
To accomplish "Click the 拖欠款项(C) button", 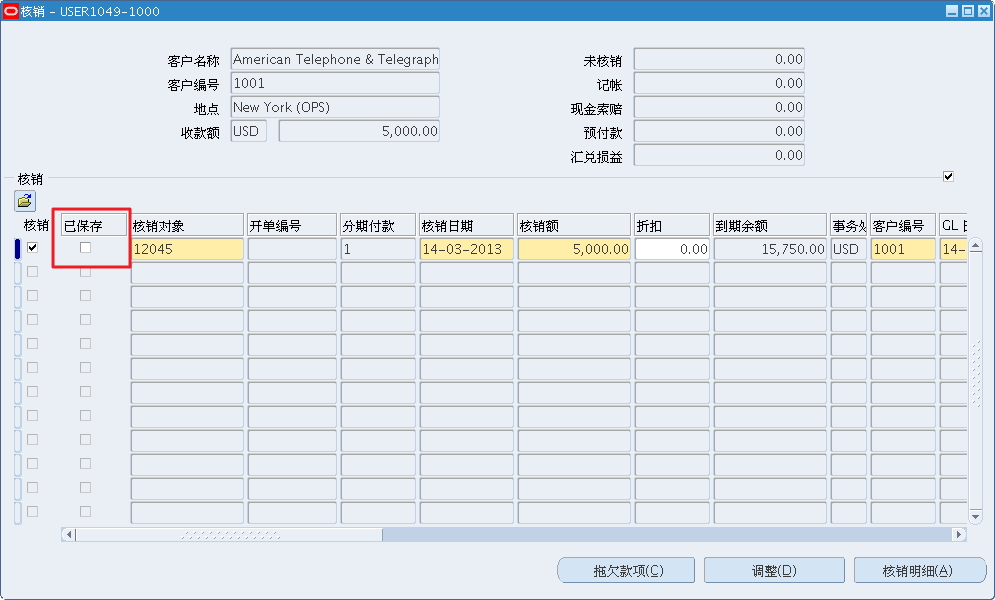I will click(626, 570).
